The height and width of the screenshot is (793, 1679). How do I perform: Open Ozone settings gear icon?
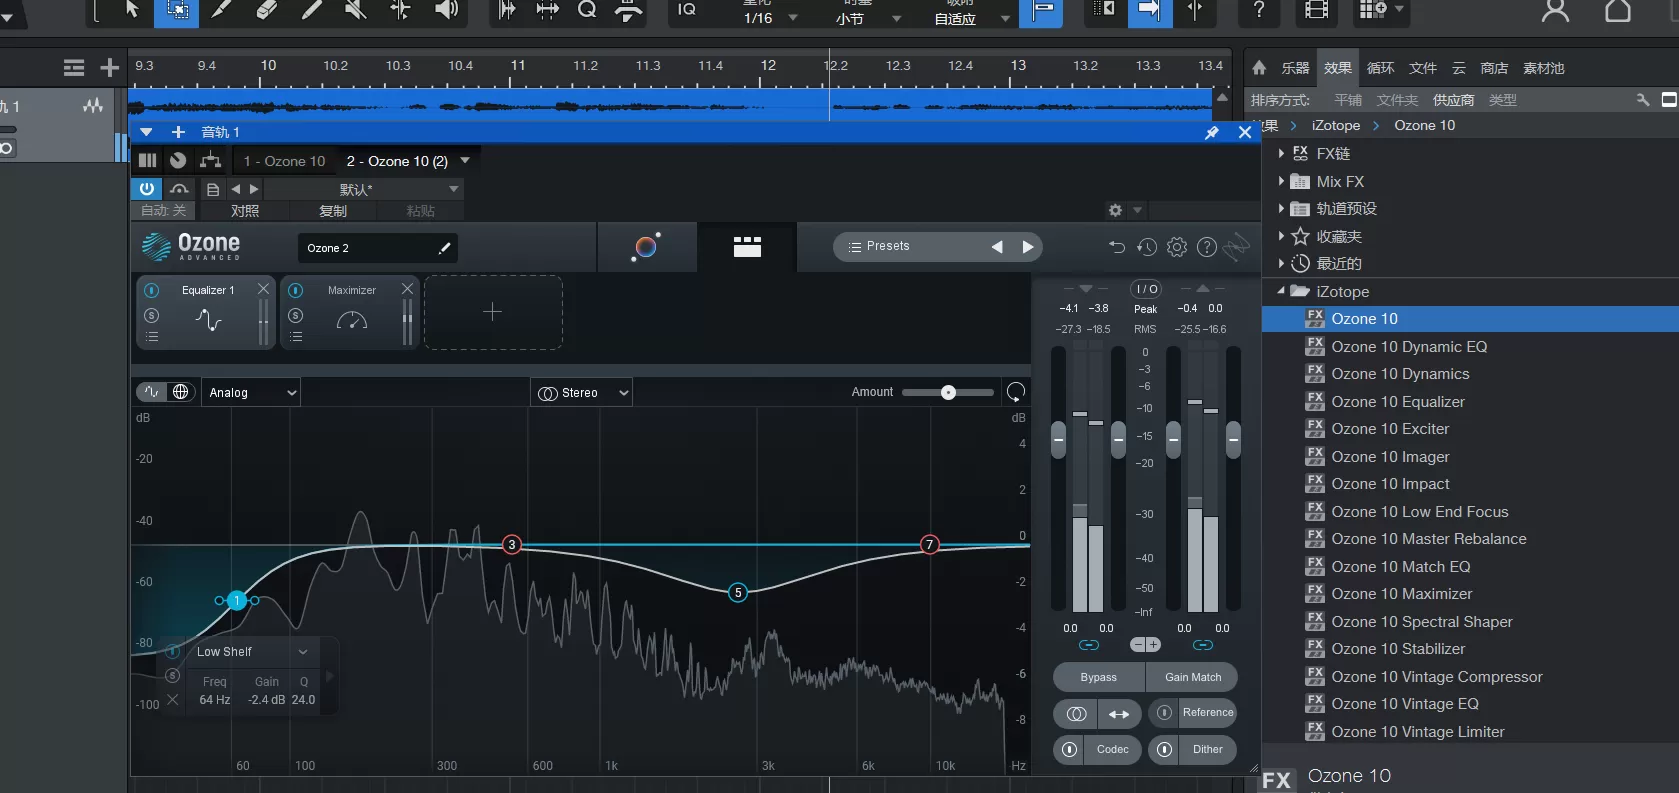1177,247
